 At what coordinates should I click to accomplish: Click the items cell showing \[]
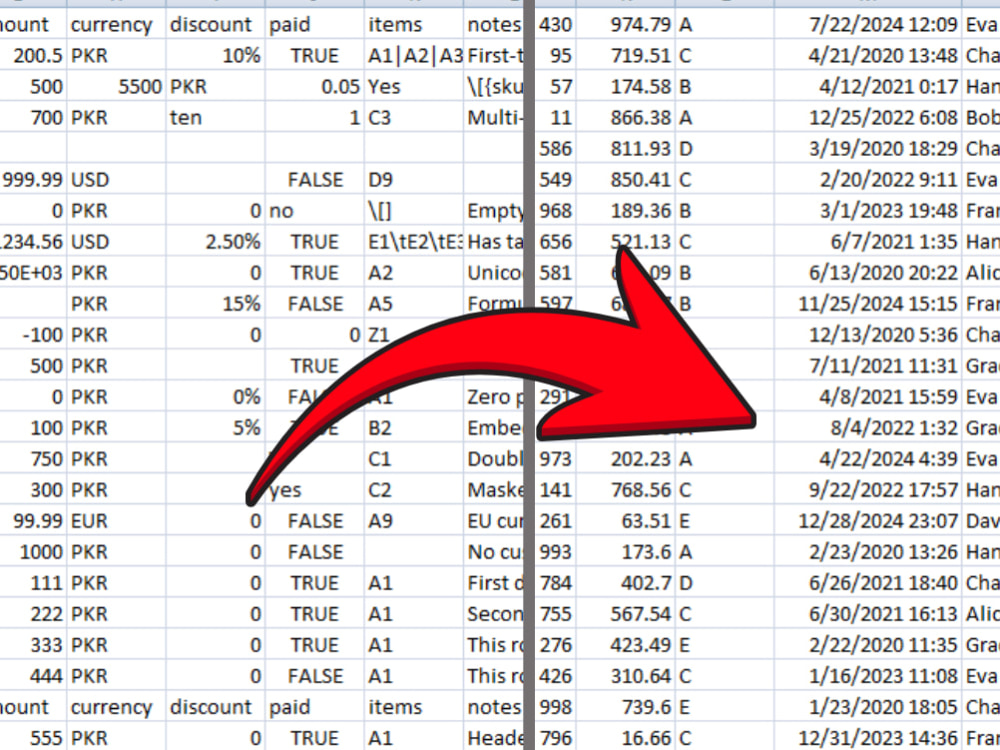tap(414, 211)
